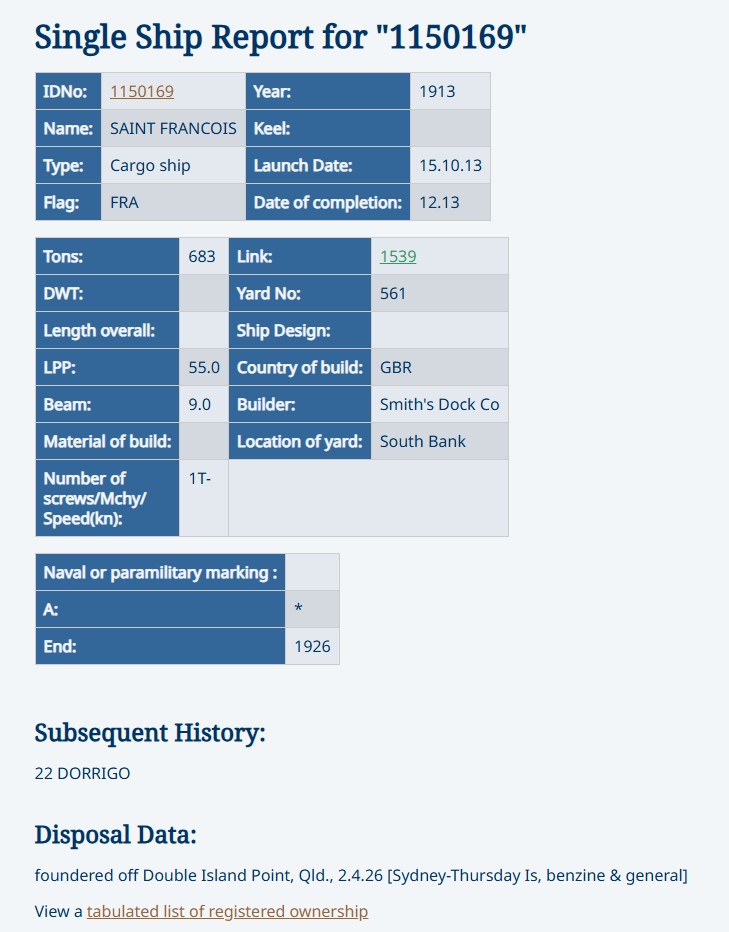Click the Subsequent History heading
This screenshot has width=729, height=932.
click(150, 733)
